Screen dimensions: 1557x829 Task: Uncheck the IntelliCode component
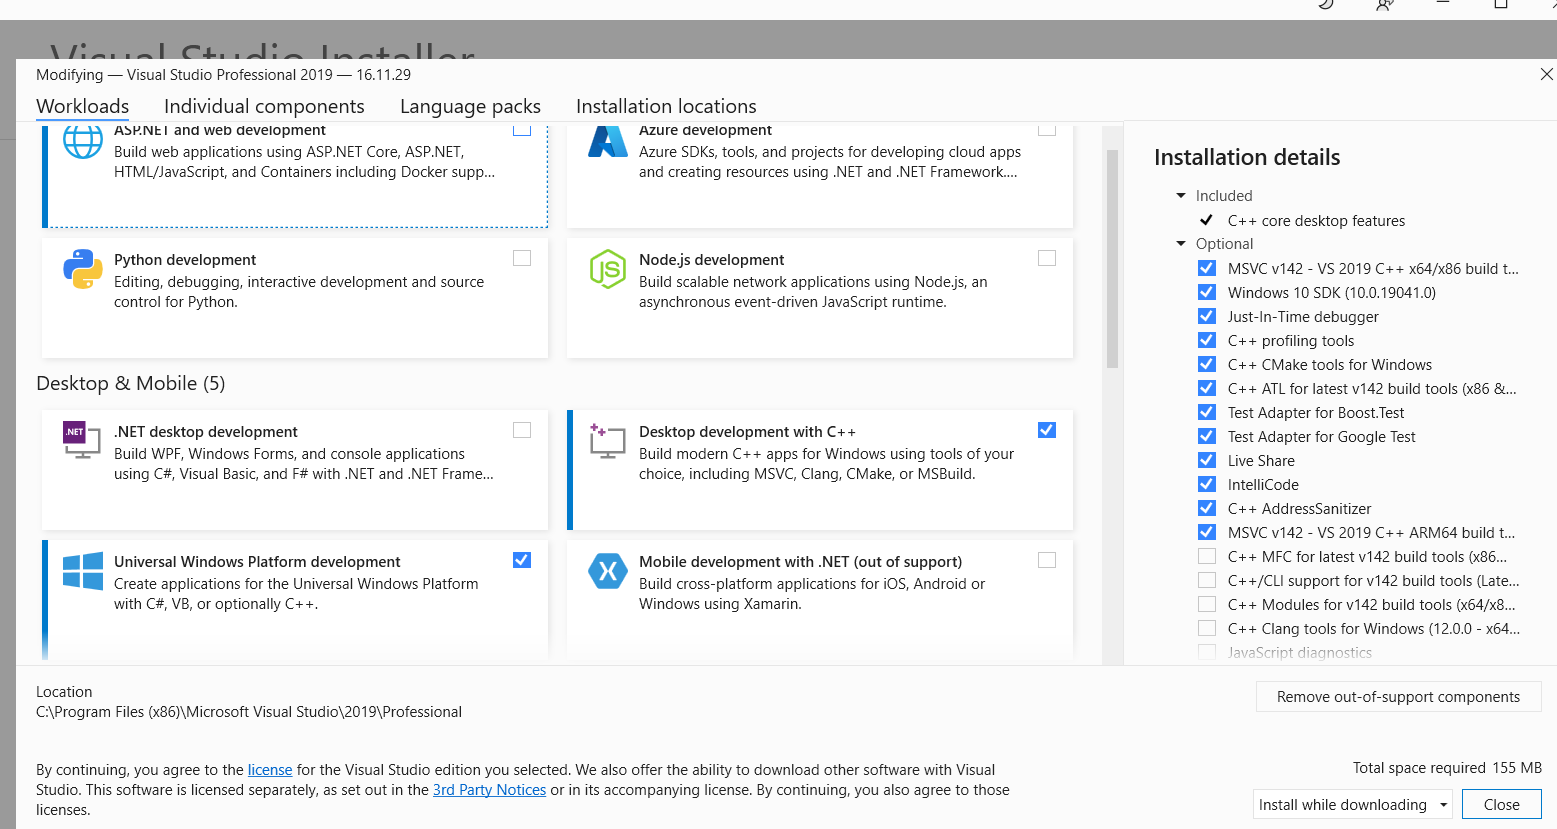[1207, 484]
